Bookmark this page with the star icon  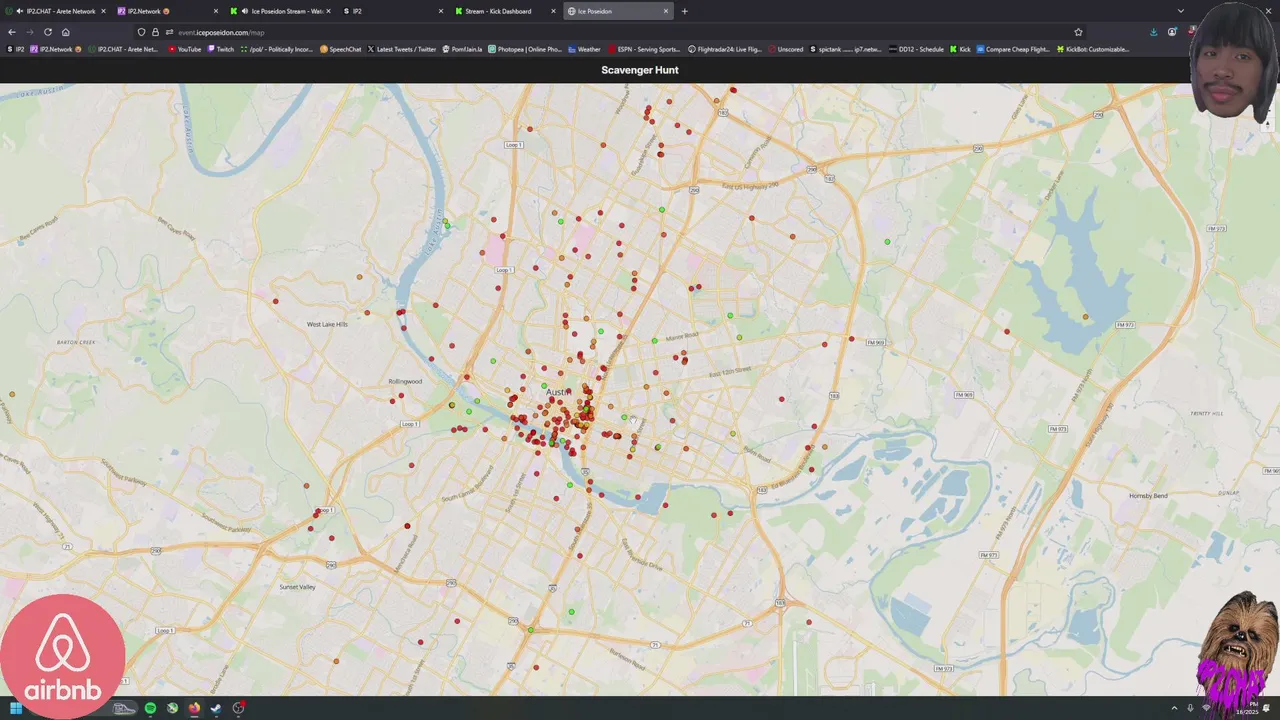(x=1078, y=32)
